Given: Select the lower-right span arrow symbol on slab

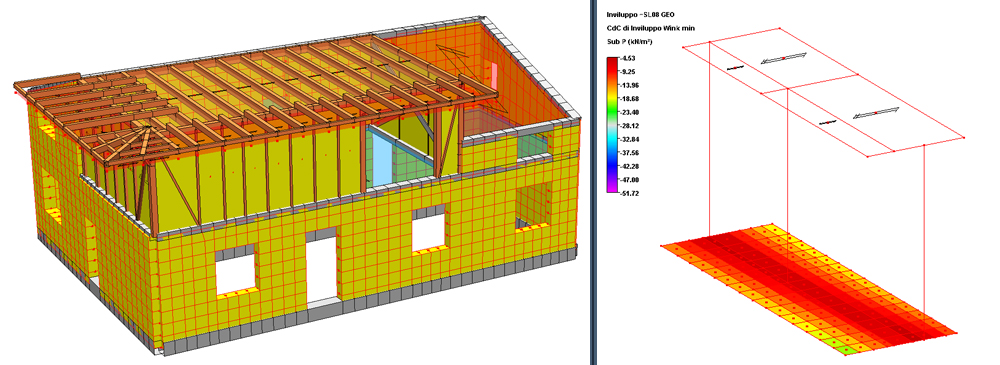Looking at the screenshot, I should (x=876, y=114).
